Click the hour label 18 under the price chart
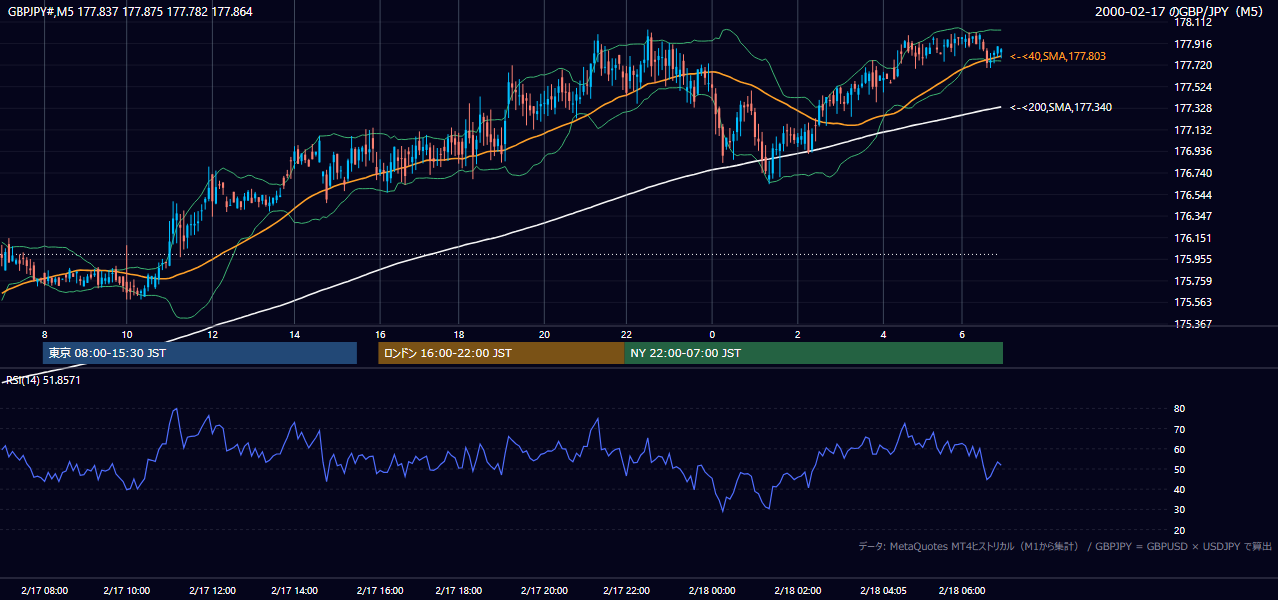The image size is (1278, 600). click(x=458, y=334)
